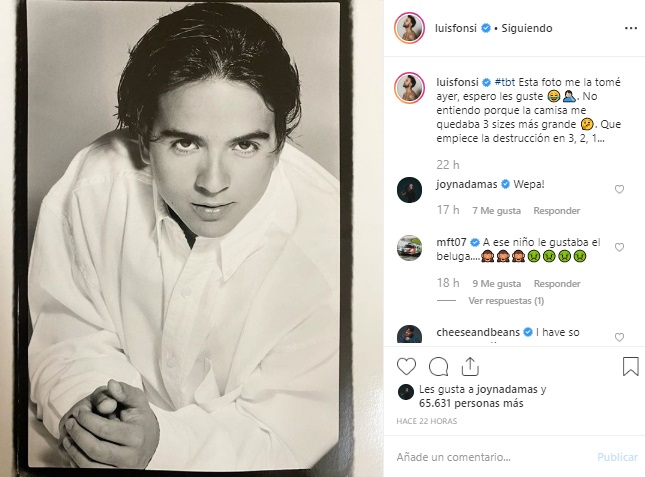Open cheeseandbeans commenter avatar

pos(409,336)
